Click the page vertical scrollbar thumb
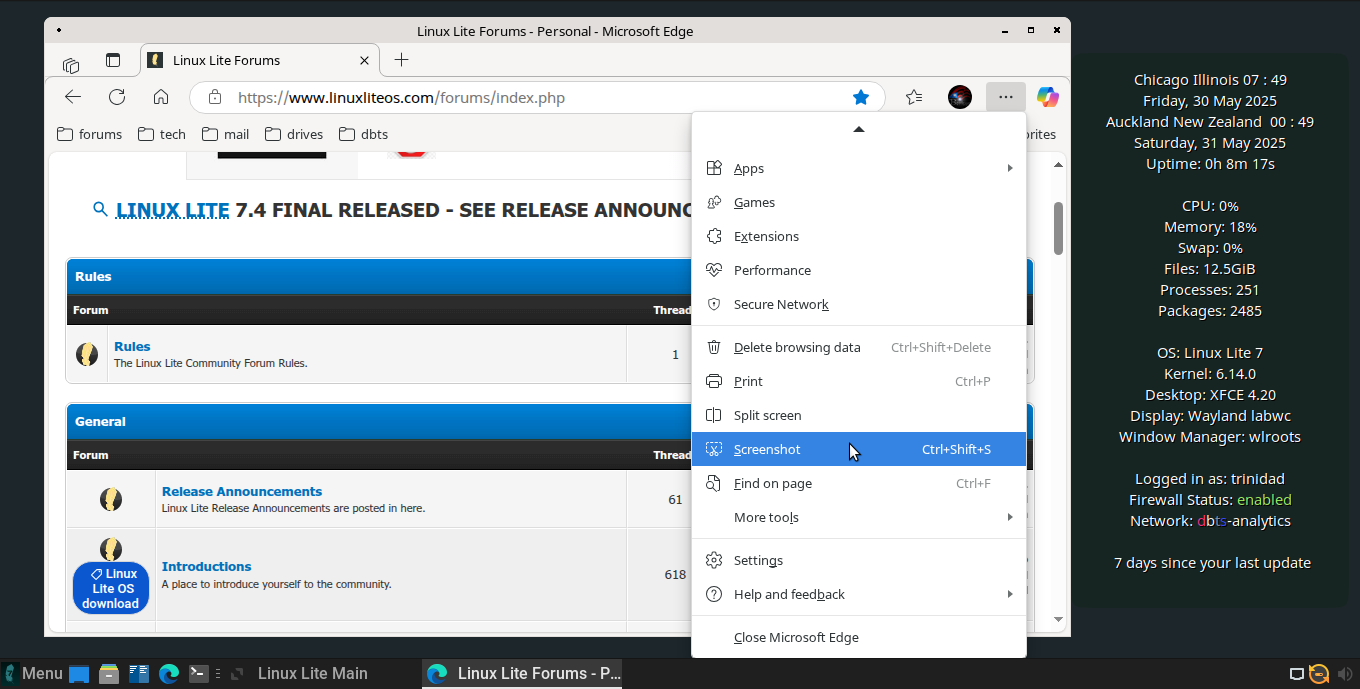1360x689 pixels. click(1058, 228)
